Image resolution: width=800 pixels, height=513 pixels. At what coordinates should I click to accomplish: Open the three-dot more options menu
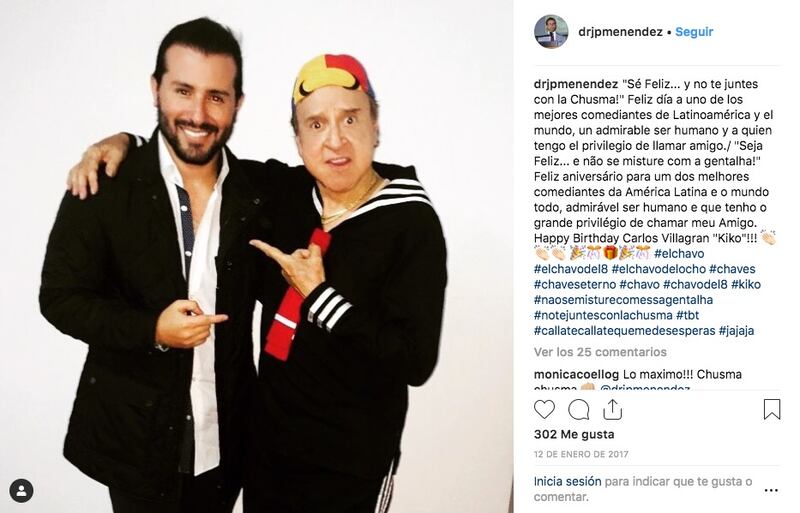click(771, 490)
